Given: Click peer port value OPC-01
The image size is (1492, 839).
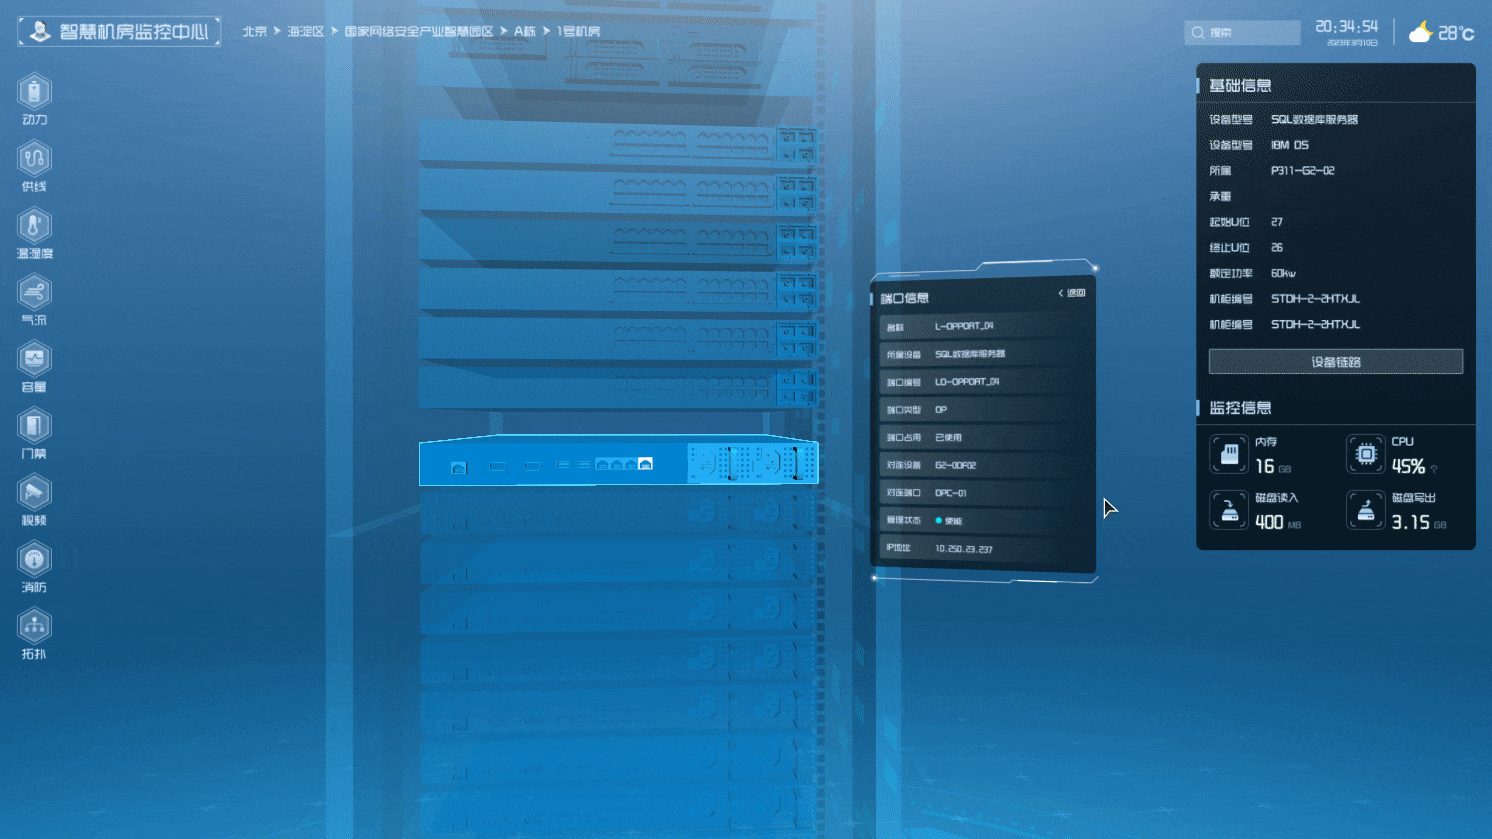Looking at the screenshot, I should click(950, 493).
